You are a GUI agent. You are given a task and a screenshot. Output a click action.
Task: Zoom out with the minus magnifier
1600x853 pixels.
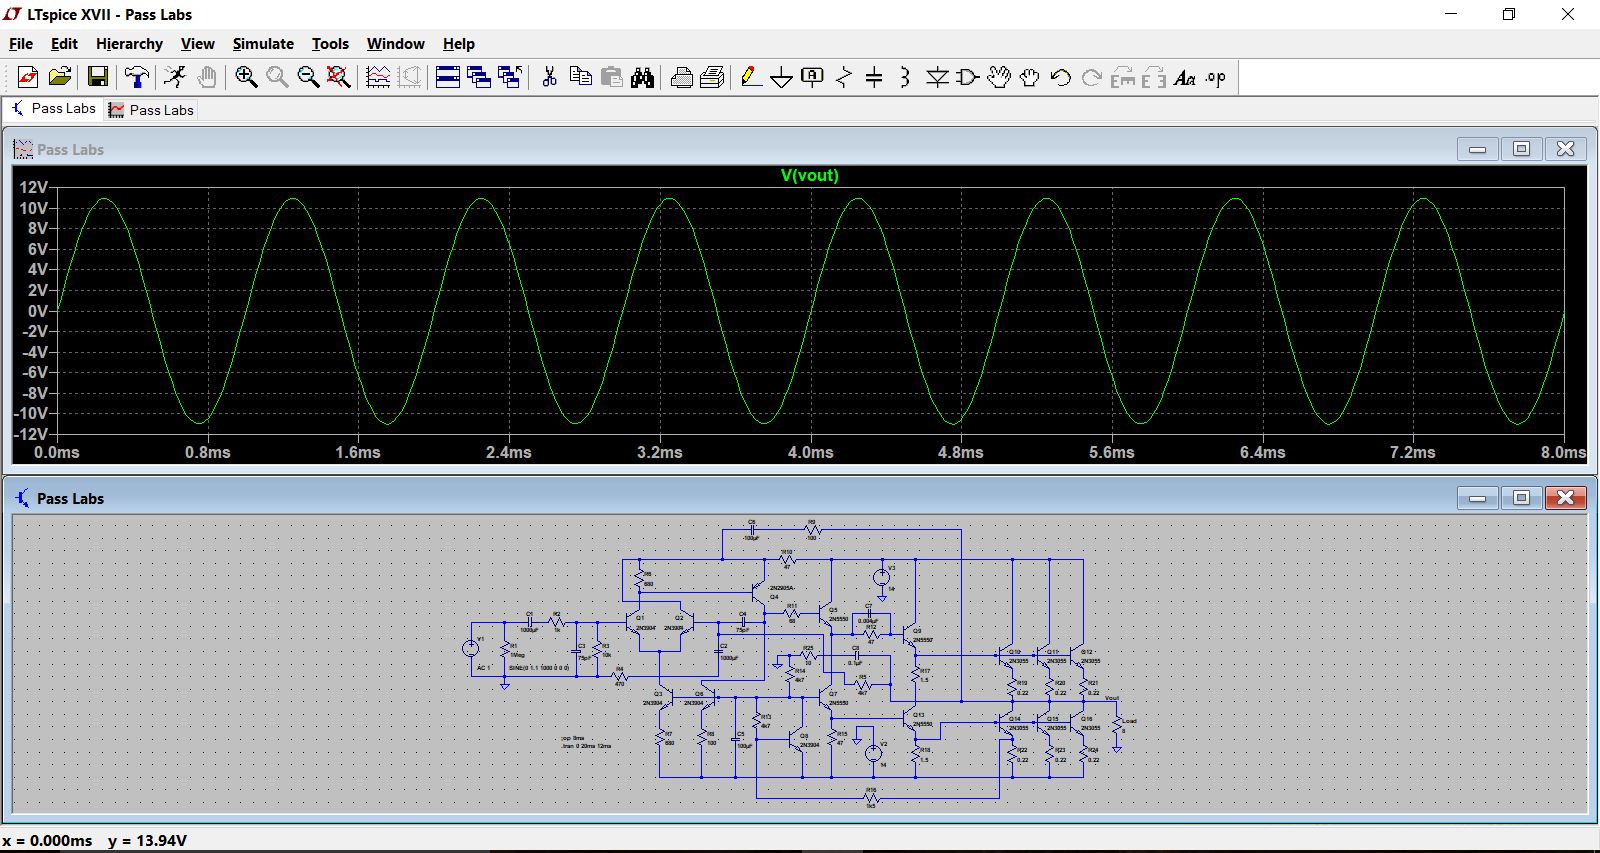(x=308, y=77)
